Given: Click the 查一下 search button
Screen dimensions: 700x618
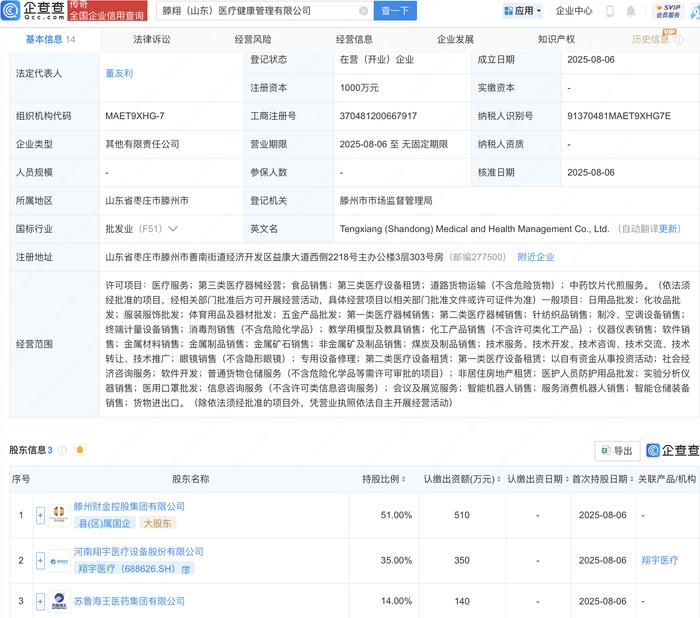Looking at the screenshot, I should [x=395, y=11].
